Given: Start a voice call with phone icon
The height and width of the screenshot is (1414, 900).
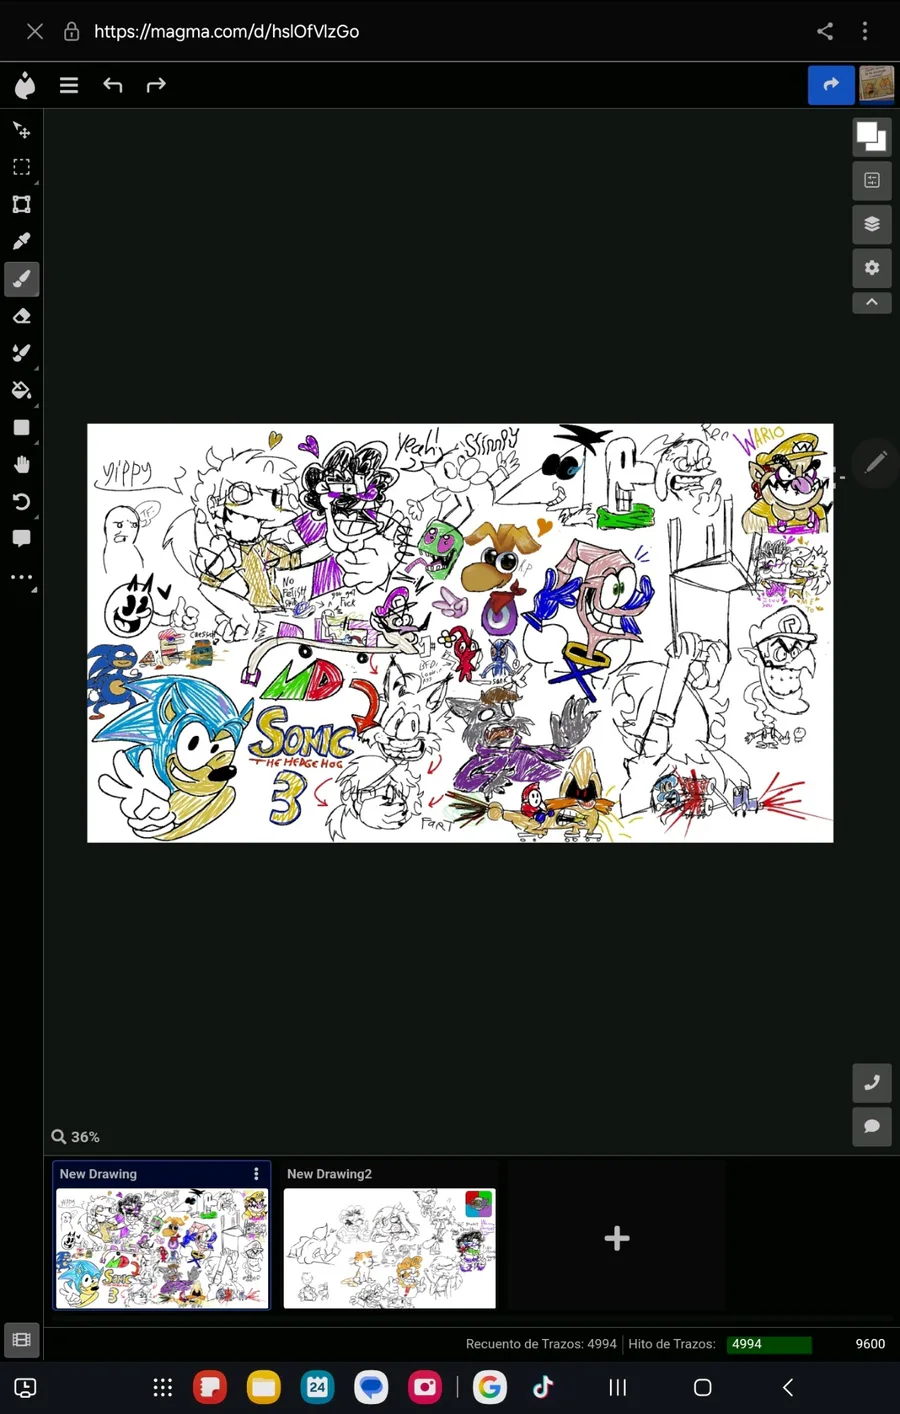Looking at the screenshot, I should click(x=872, y=1082).
